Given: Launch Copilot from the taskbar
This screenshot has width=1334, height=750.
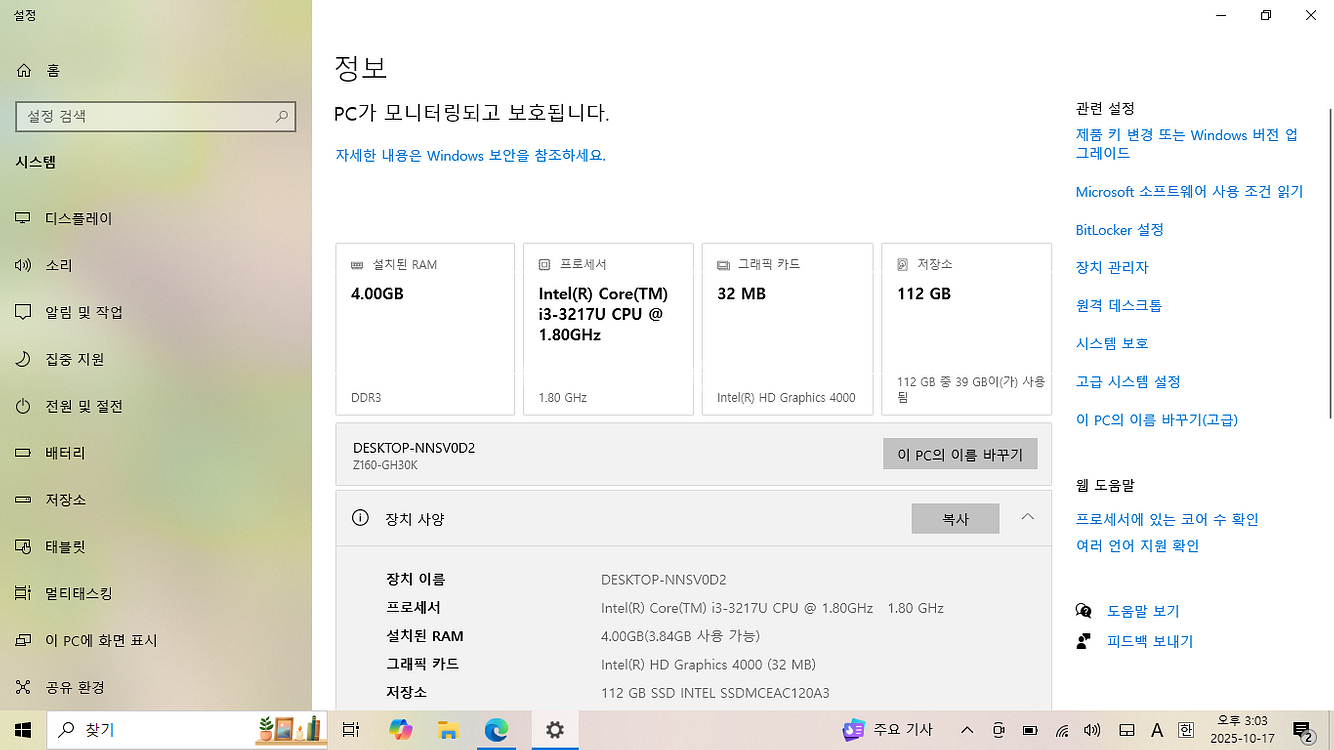Looking at the screenshot, I should [x=401, y=729].
